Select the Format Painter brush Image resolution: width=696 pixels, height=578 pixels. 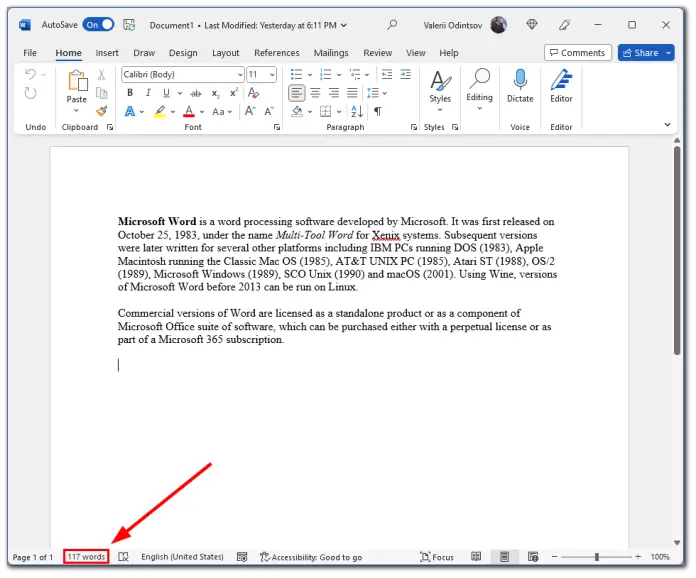click(102, 111)
